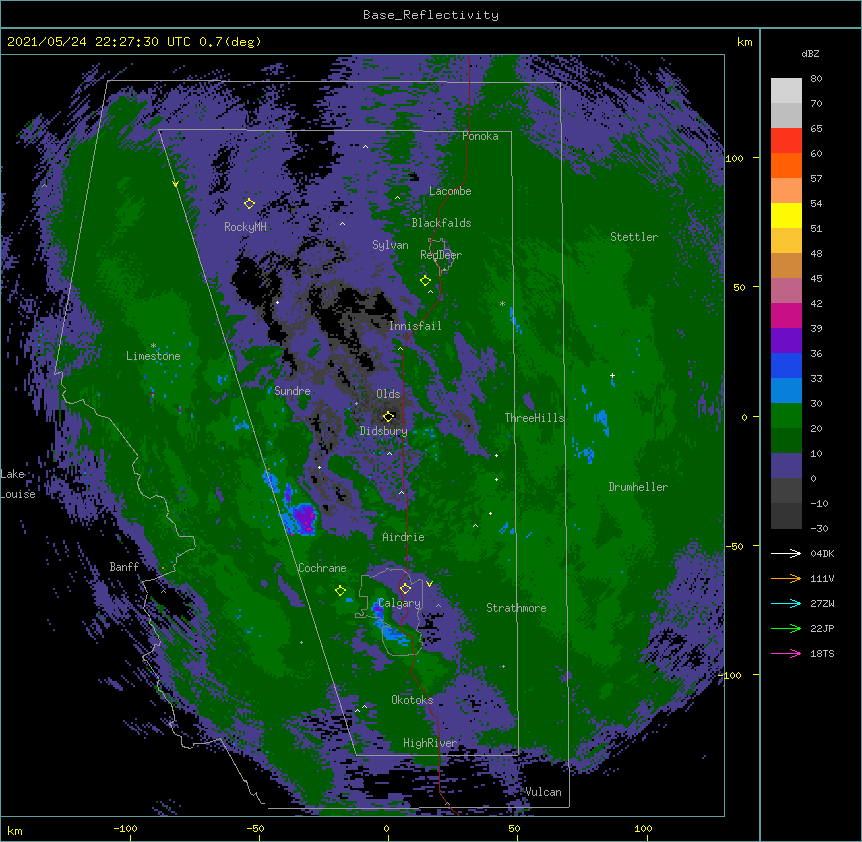The width and height of the screenshot is (862, 842).
Task: Select the cyan 27ZW arrow icon
Action: click(x=786, y=603)
